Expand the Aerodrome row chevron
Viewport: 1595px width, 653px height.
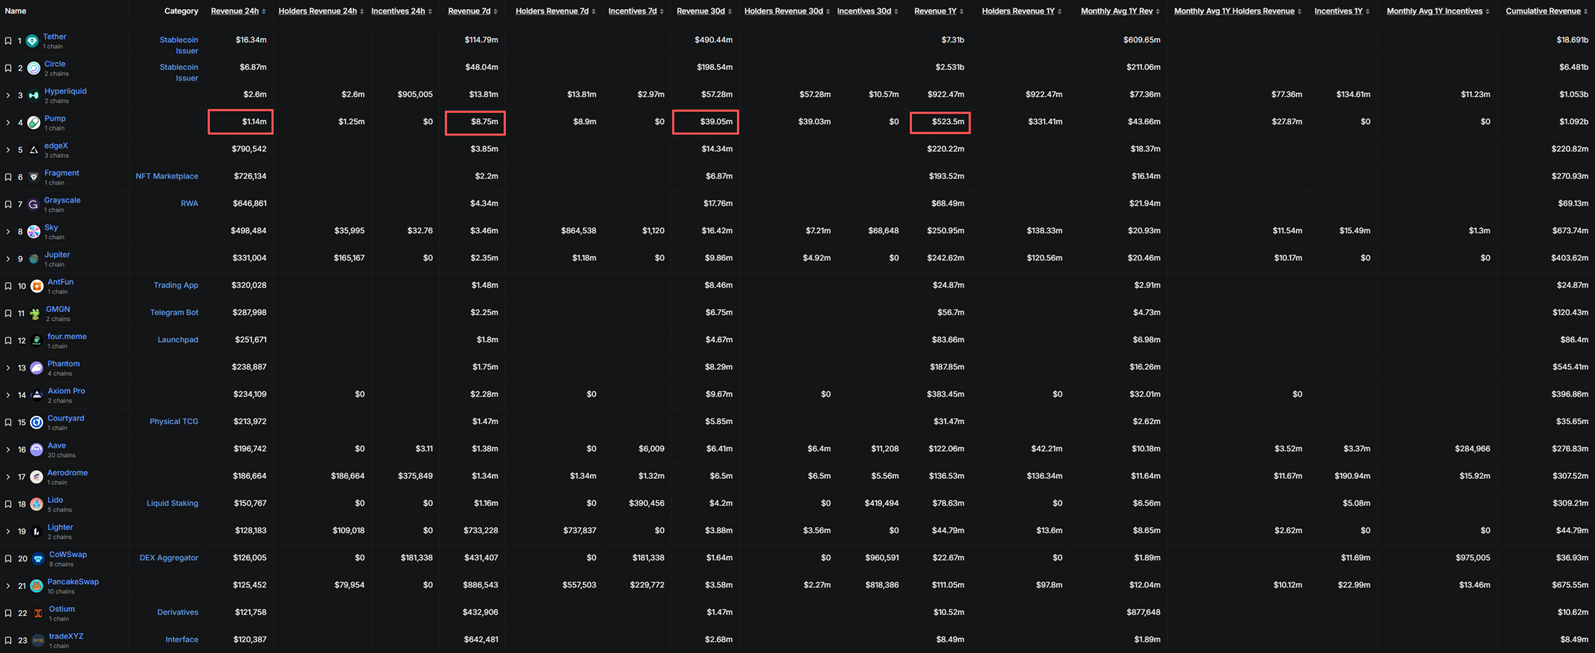click(8, 477)
